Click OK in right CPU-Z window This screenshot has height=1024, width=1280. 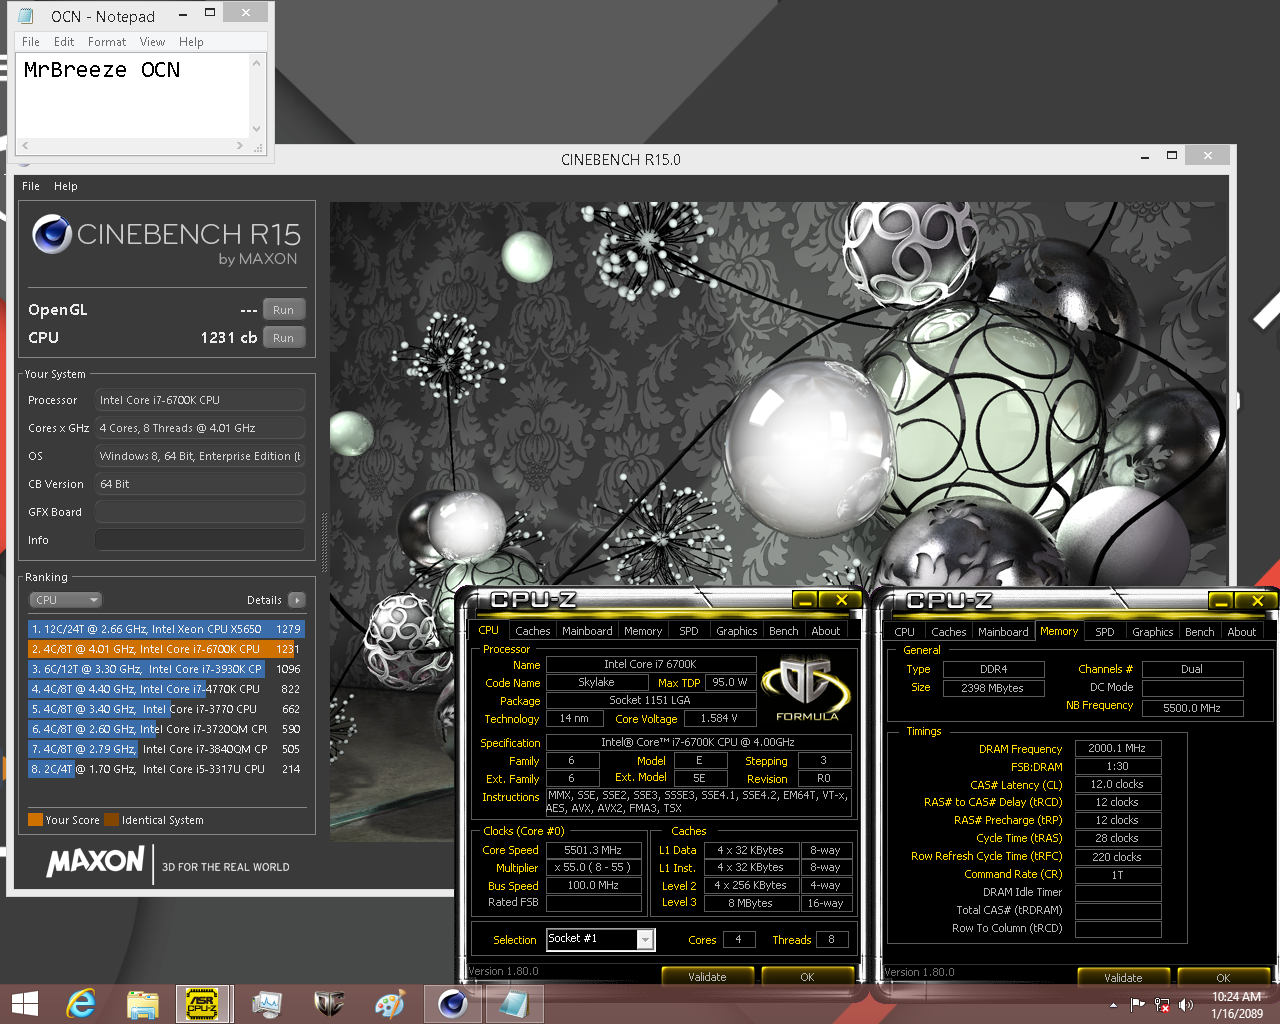click(x=1223, y=978)
